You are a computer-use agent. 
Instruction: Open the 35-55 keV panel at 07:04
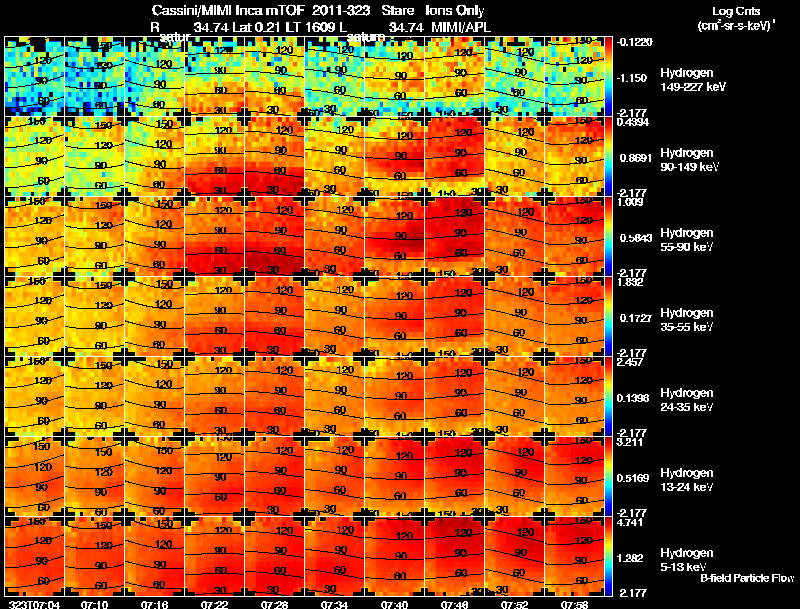[34, 317]
